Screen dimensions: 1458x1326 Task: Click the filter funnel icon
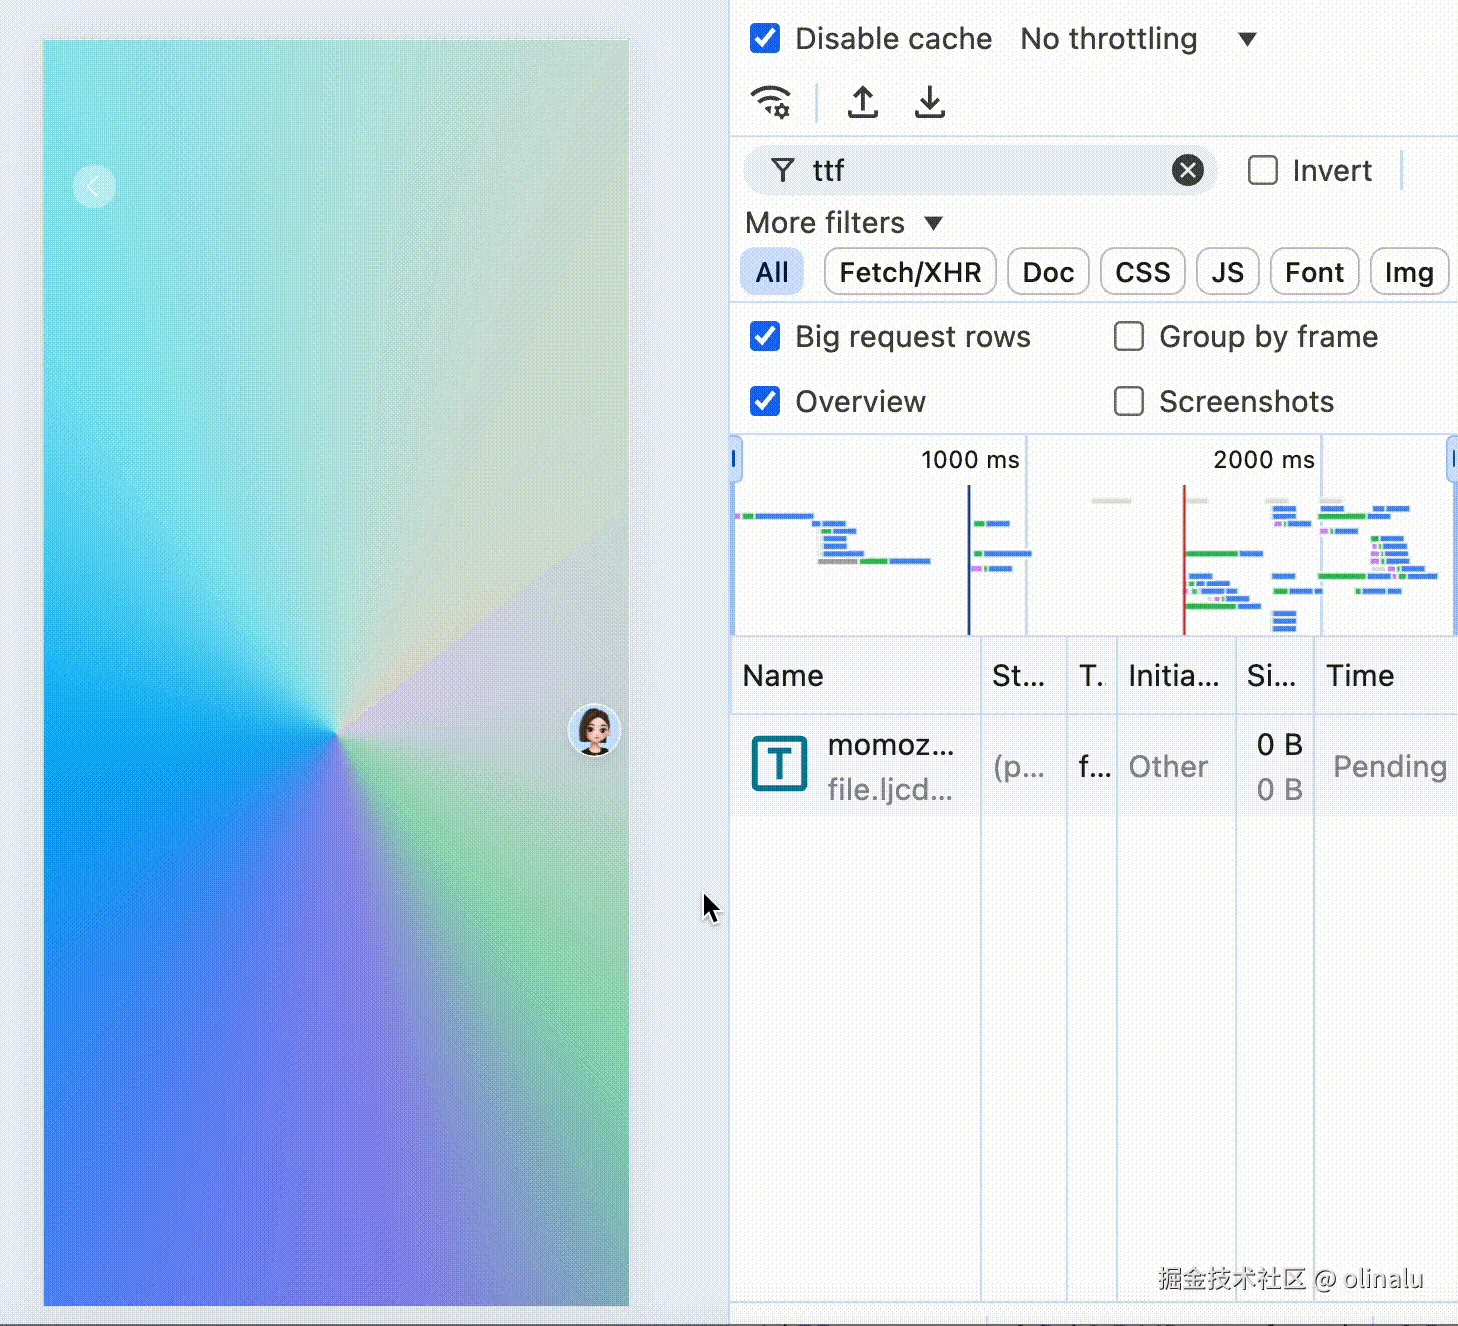pos(783,171)
